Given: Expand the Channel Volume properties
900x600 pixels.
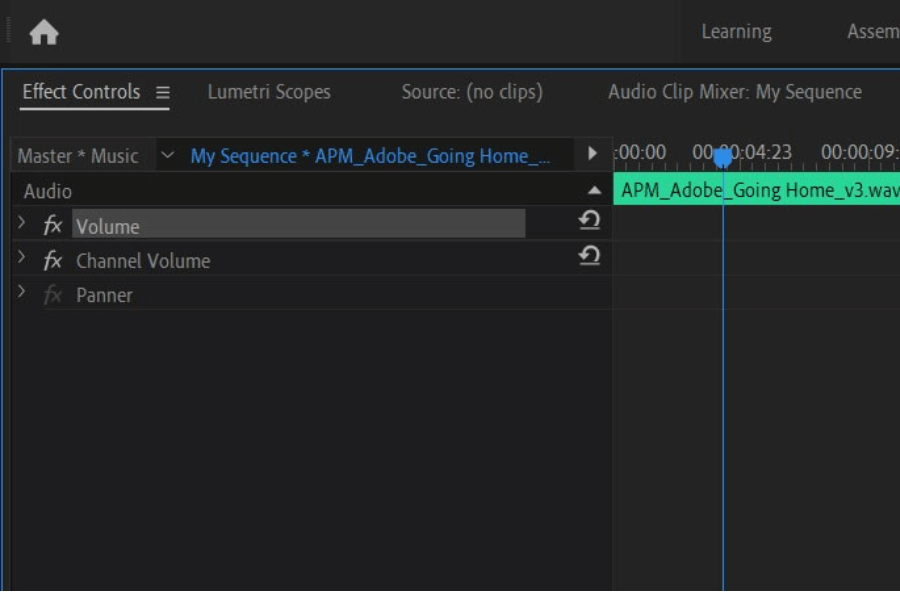Looking at the screenshot, I should click(x=22, y=258).
